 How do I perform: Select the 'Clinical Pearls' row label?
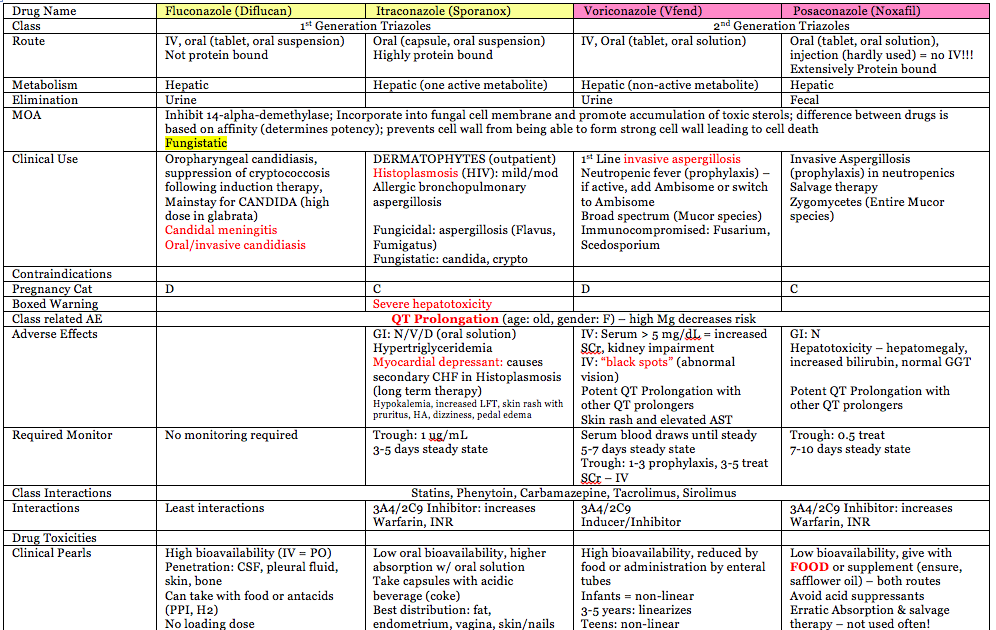51,553
